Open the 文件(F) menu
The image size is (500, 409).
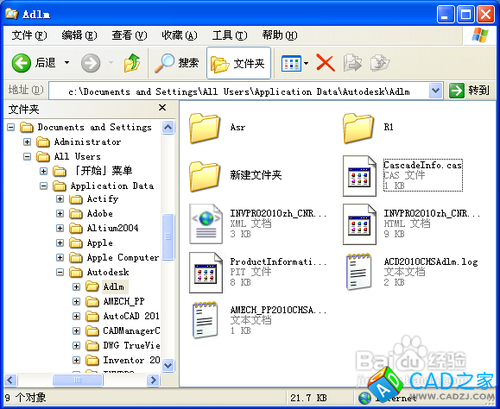[29, 35]
